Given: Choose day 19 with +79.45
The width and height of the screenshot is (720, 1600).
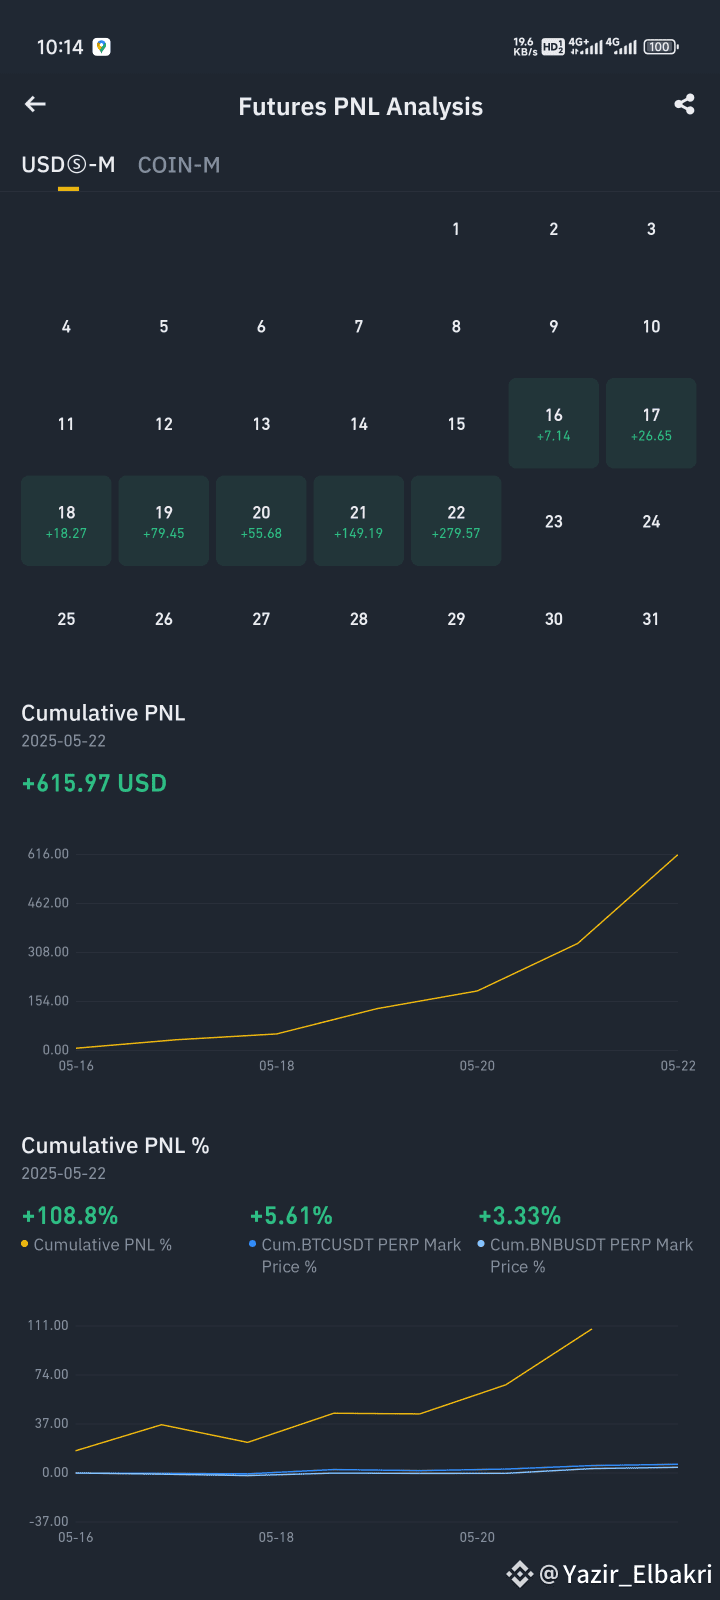Looking at the screenshot, I should [164, 521].
